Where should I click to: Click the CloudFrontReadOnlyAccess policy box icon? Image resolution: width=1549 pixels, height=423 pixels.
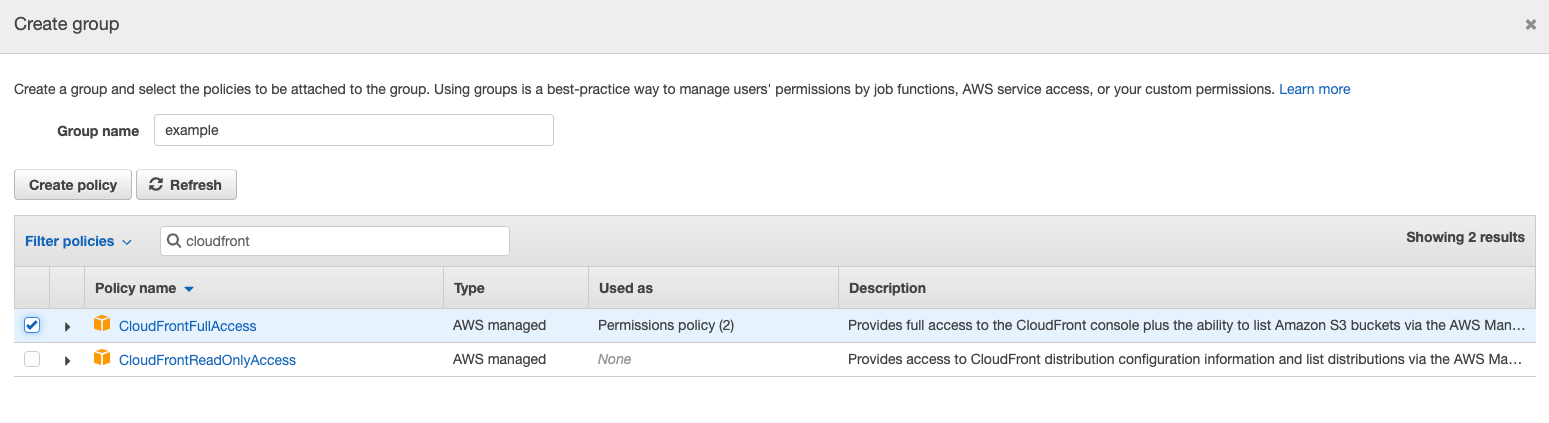coord(101,358)
